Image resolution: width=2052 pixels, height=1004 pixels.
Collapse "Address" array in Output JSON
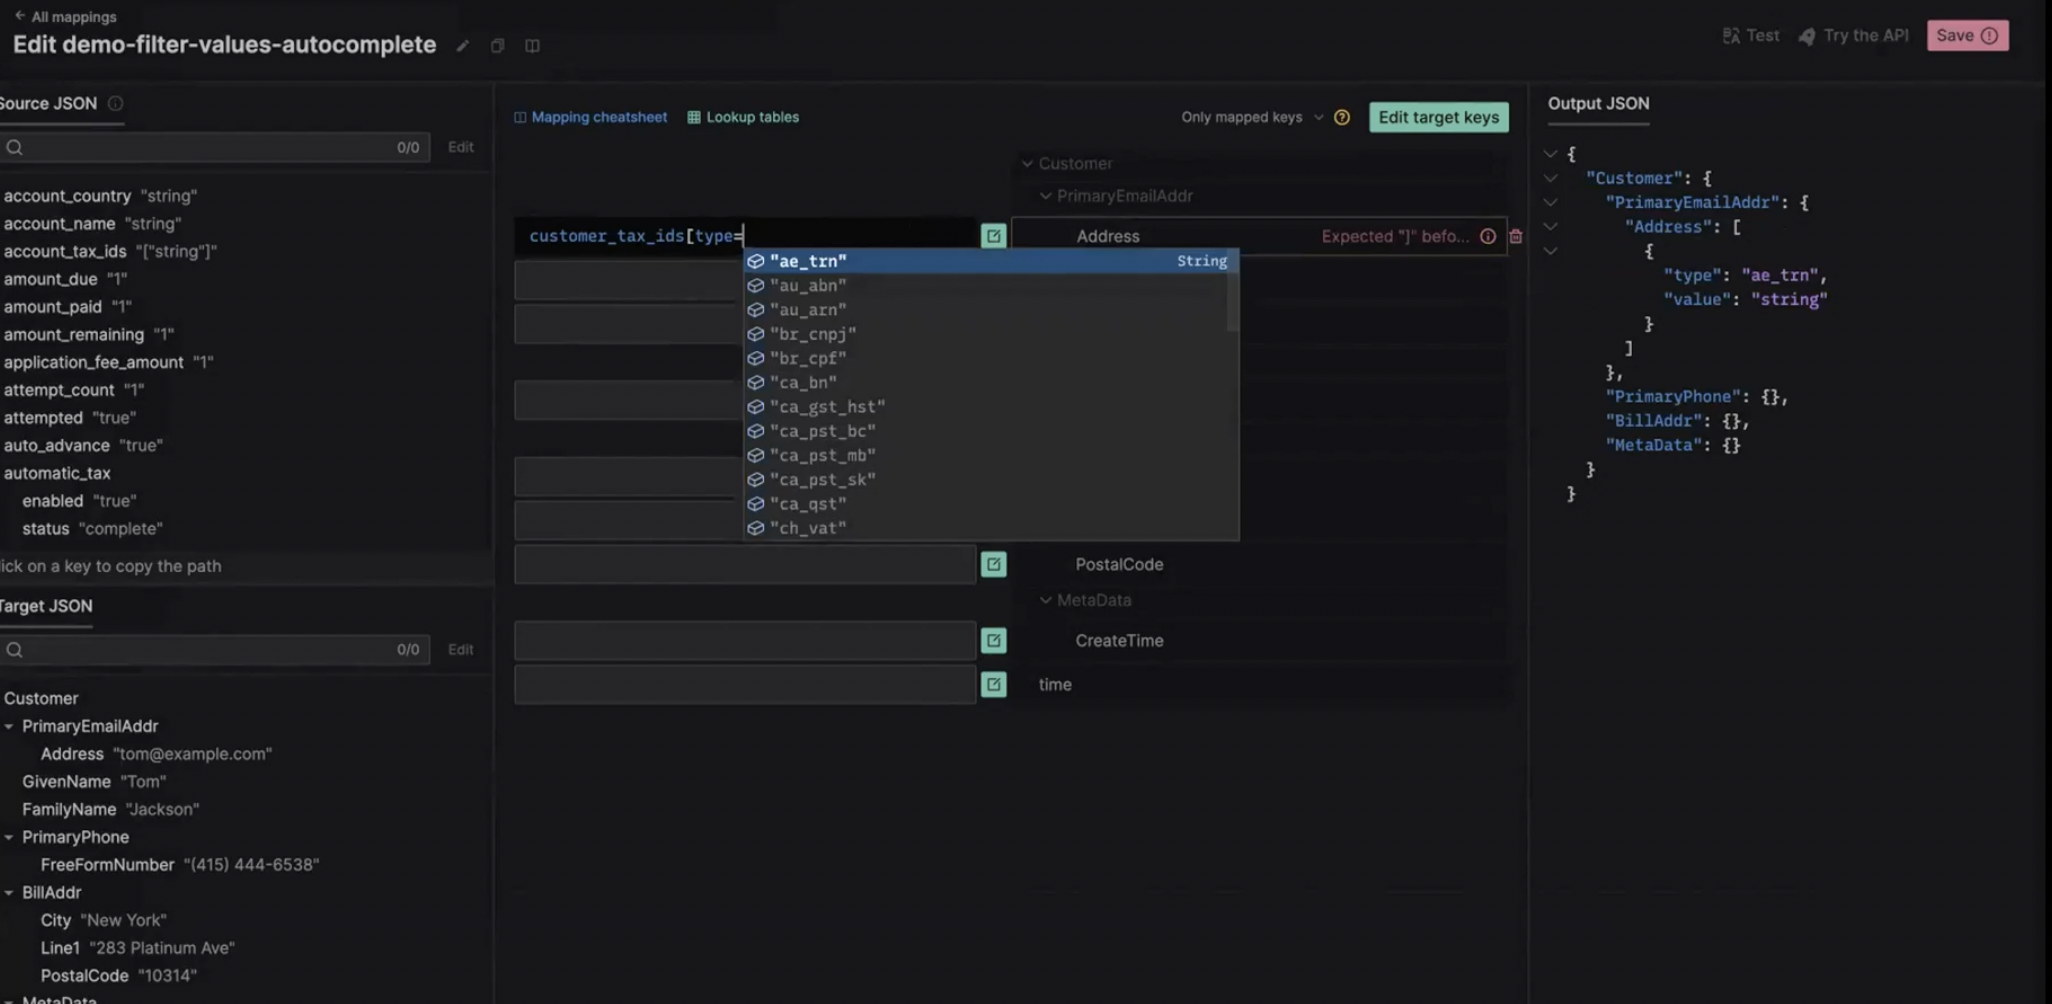tap(1550, 227)
